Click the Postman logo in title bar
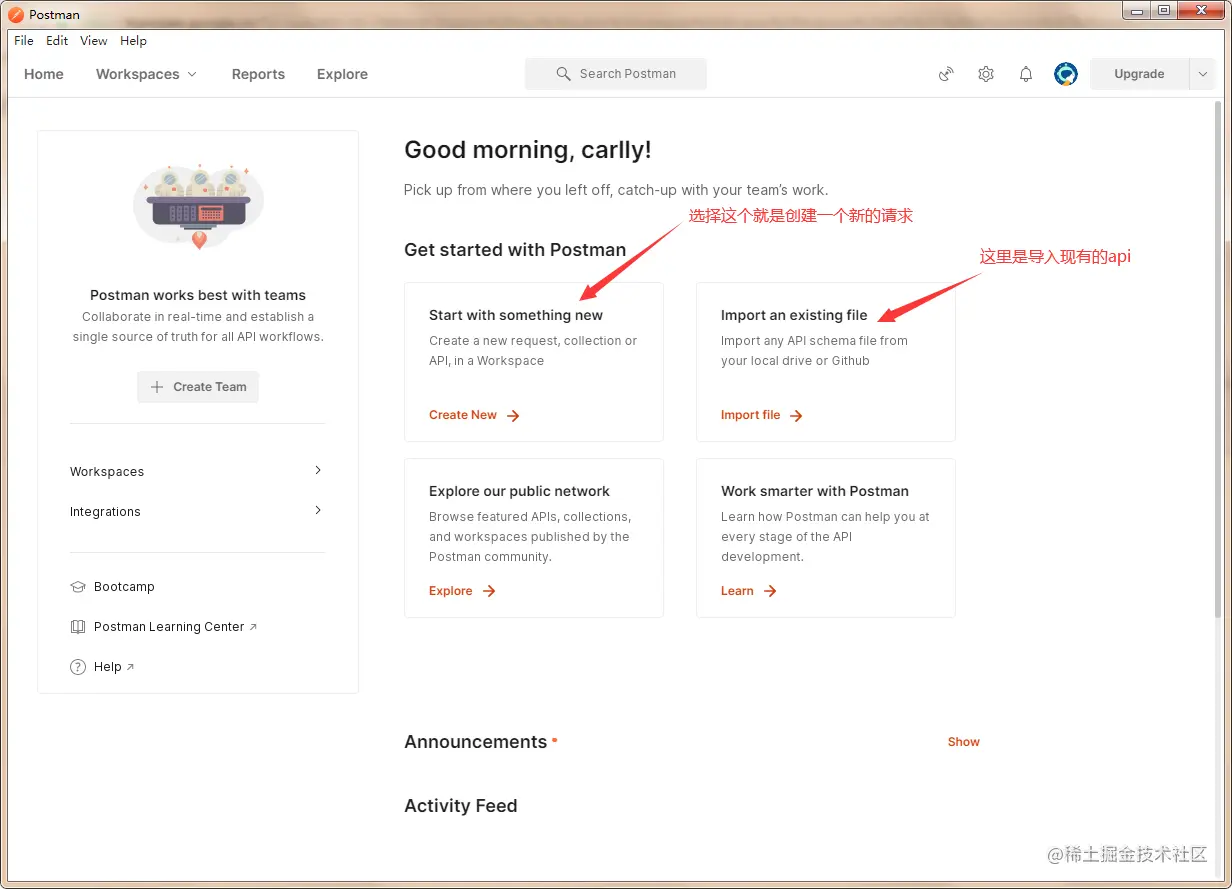The image size is (1232, 889). pyautogui.click(x=16, y=15)
